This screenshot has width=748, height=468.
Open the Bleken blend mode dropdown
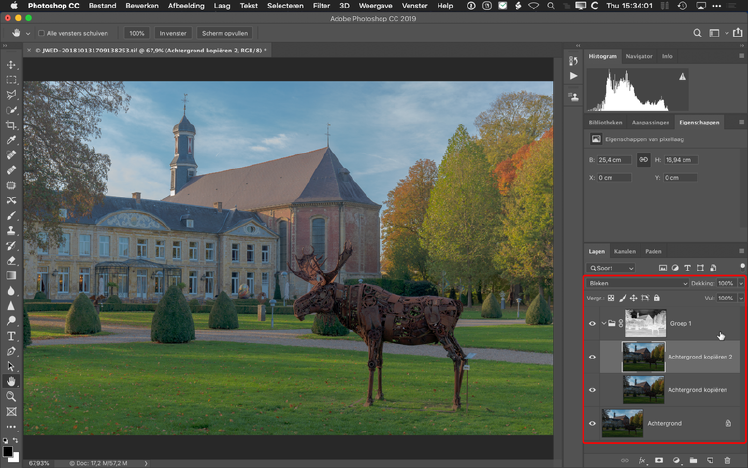click(637, 283)
